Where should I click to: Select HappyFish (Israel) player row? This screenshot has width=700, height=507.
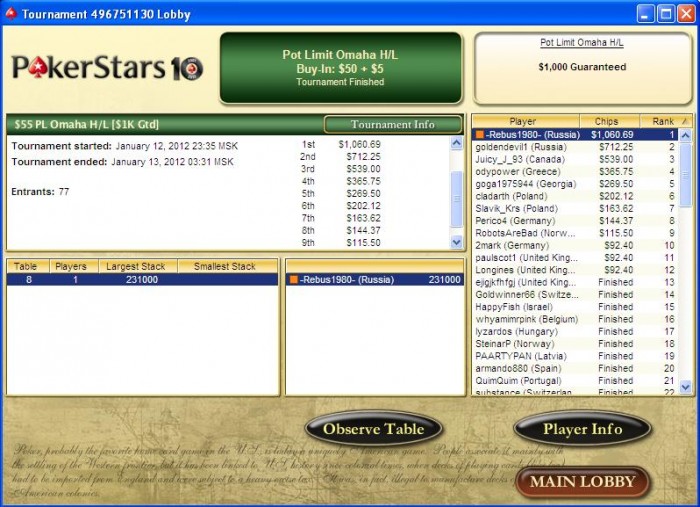coord(575,307)
